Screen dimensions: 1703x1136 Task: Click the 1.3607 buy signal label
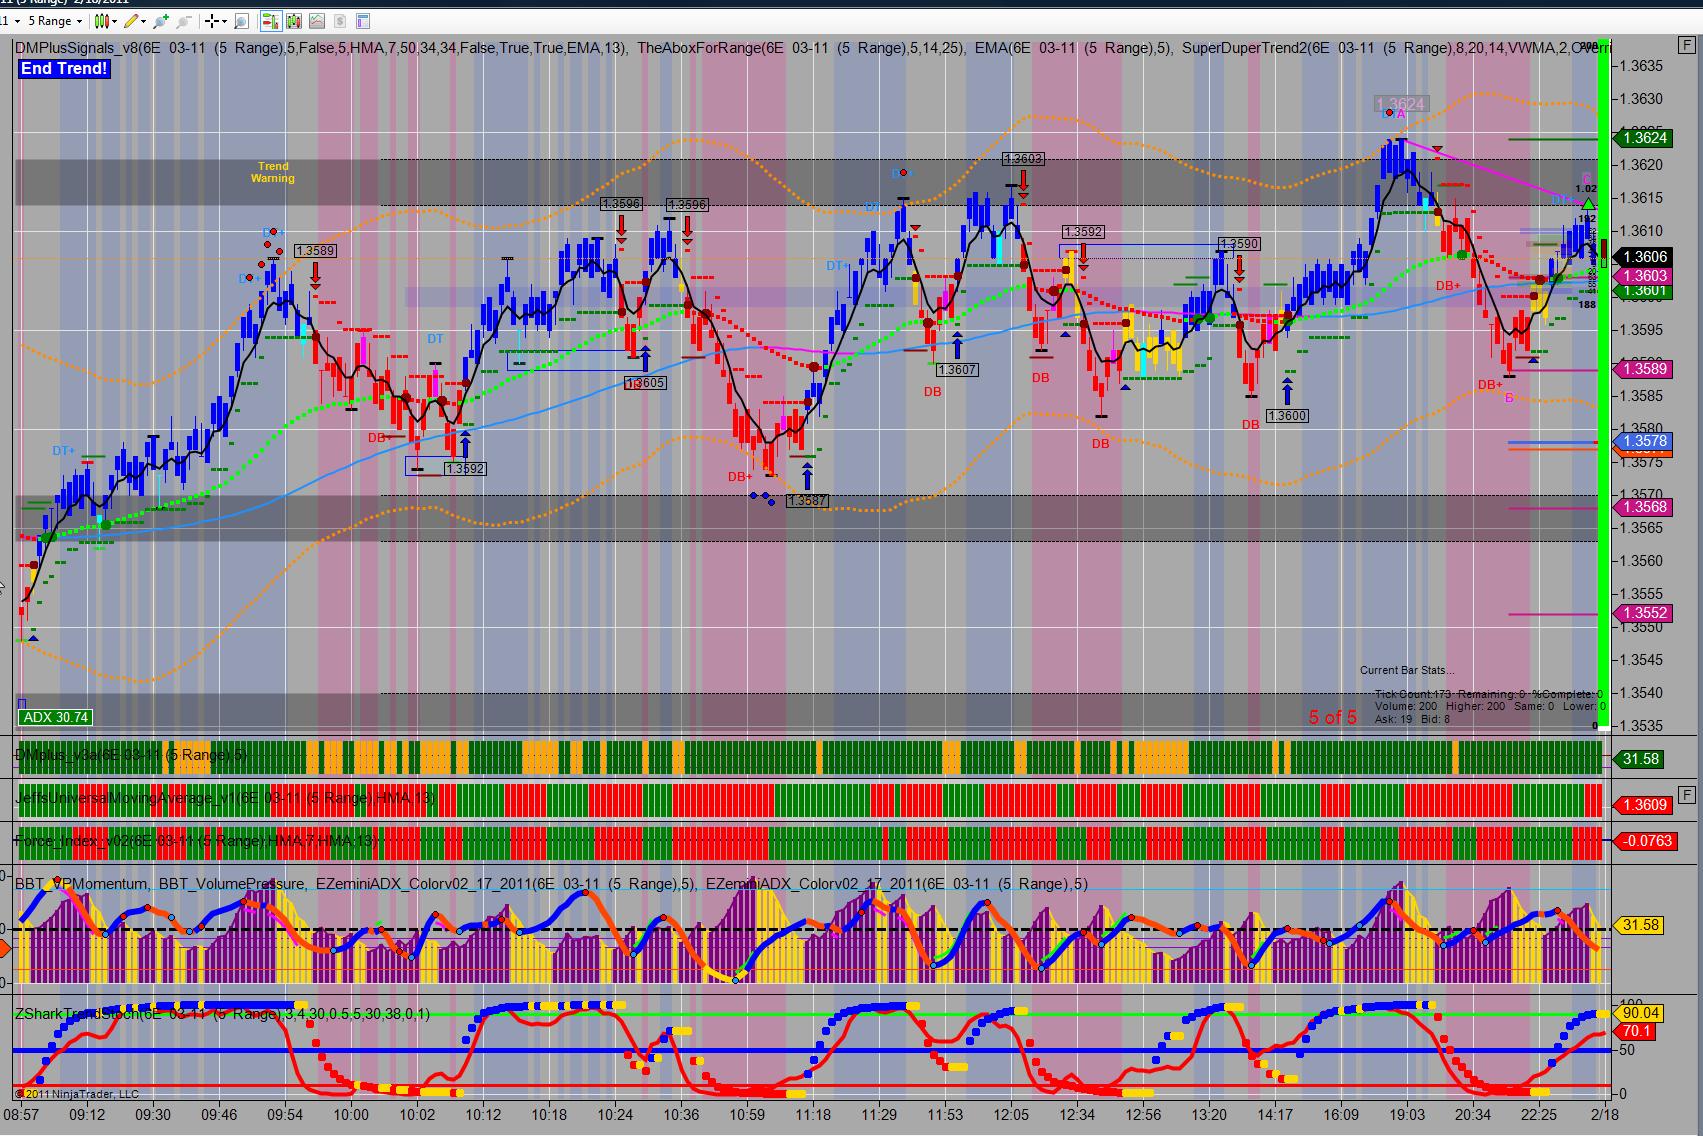coord(957,370)
